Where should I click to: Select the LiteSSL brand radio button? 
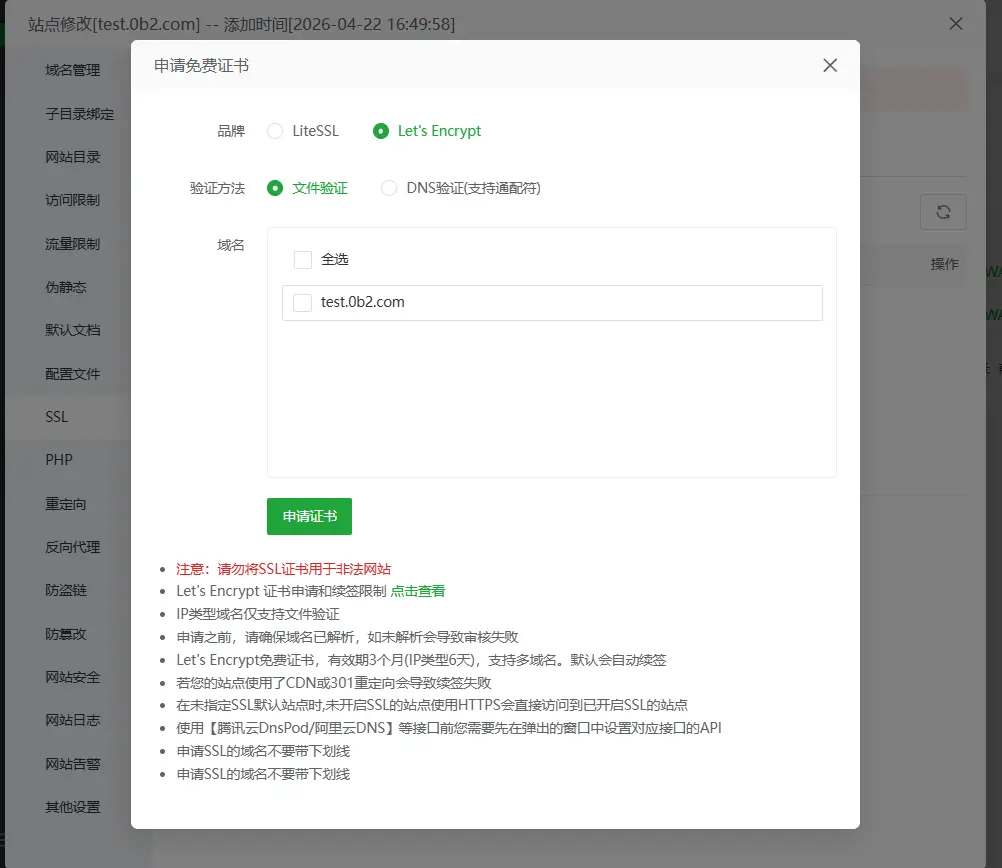(275, 131)
